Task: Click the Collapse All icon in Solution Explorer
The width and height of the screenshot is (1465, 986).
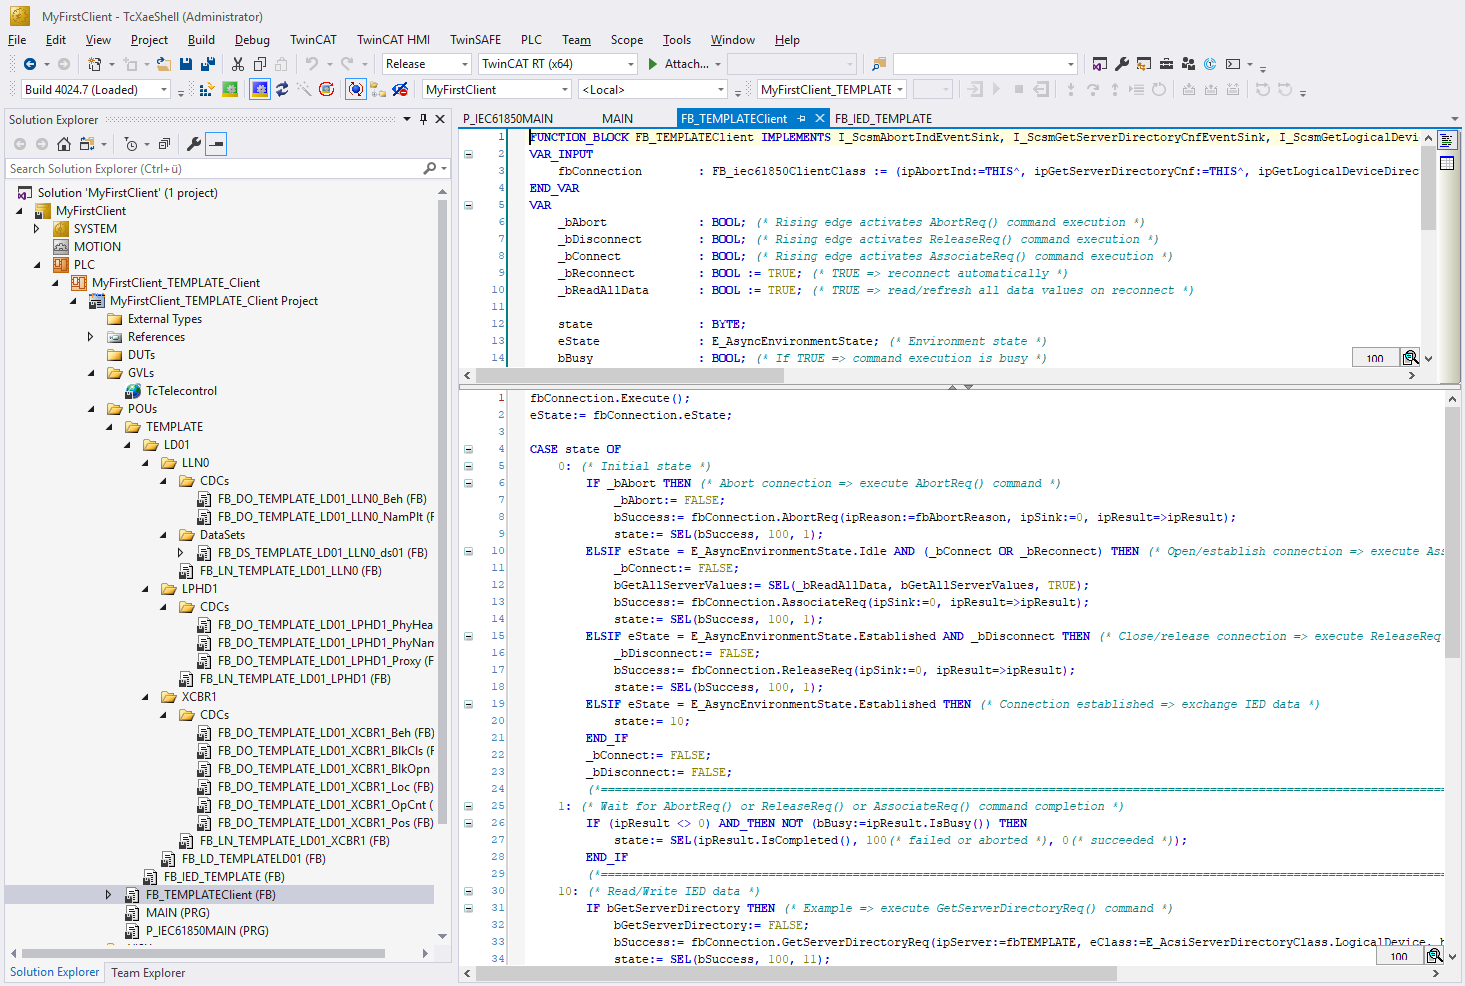Action: (x=164, y=144)
